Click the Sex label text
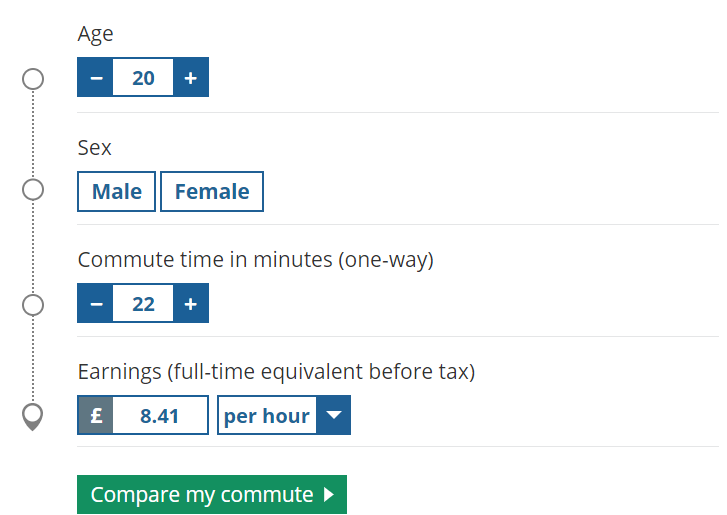Image resolution: width=727 pixels, height=515 pixels. 95,148
